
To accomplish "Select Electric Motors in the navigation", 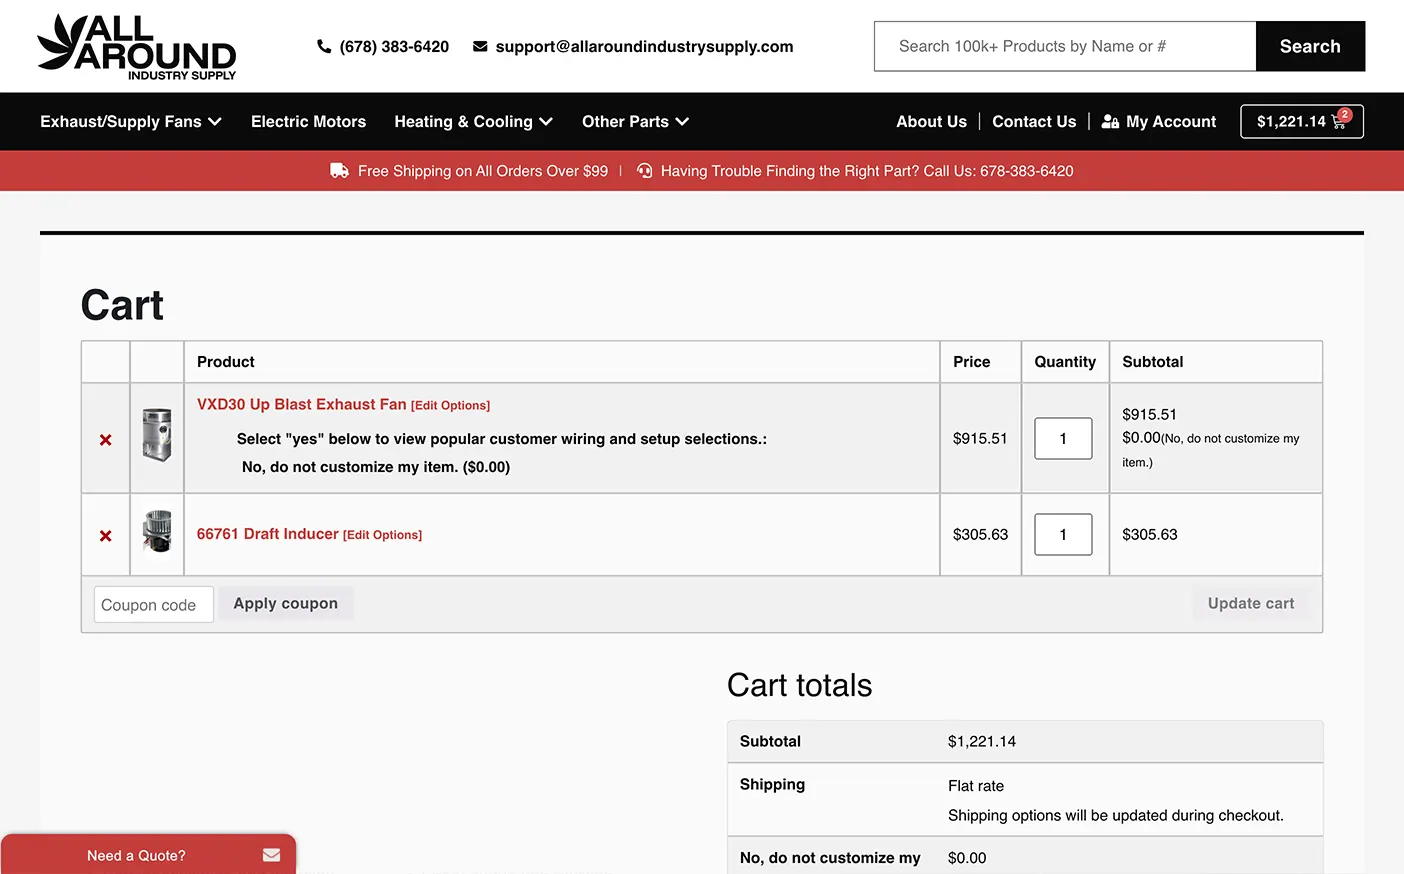I will [308, 121].
